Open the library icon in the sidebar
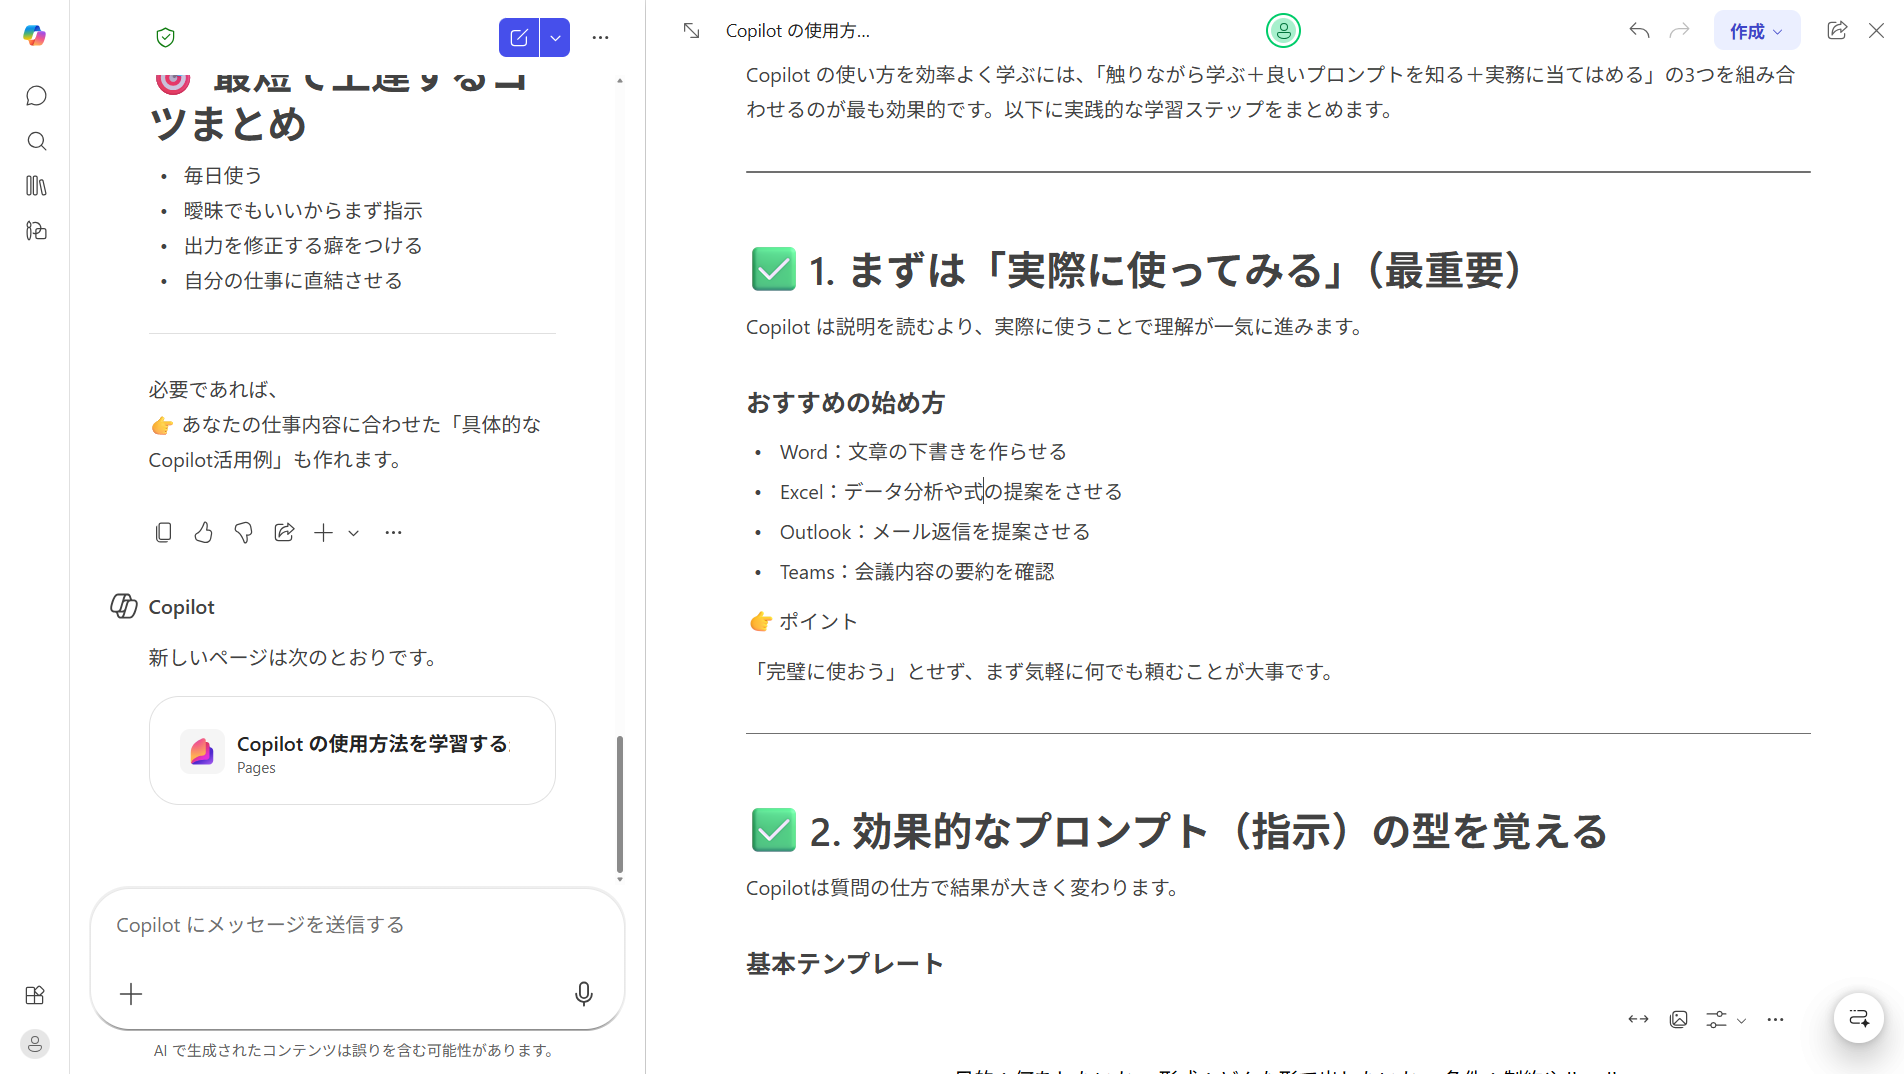 point(36,186)
